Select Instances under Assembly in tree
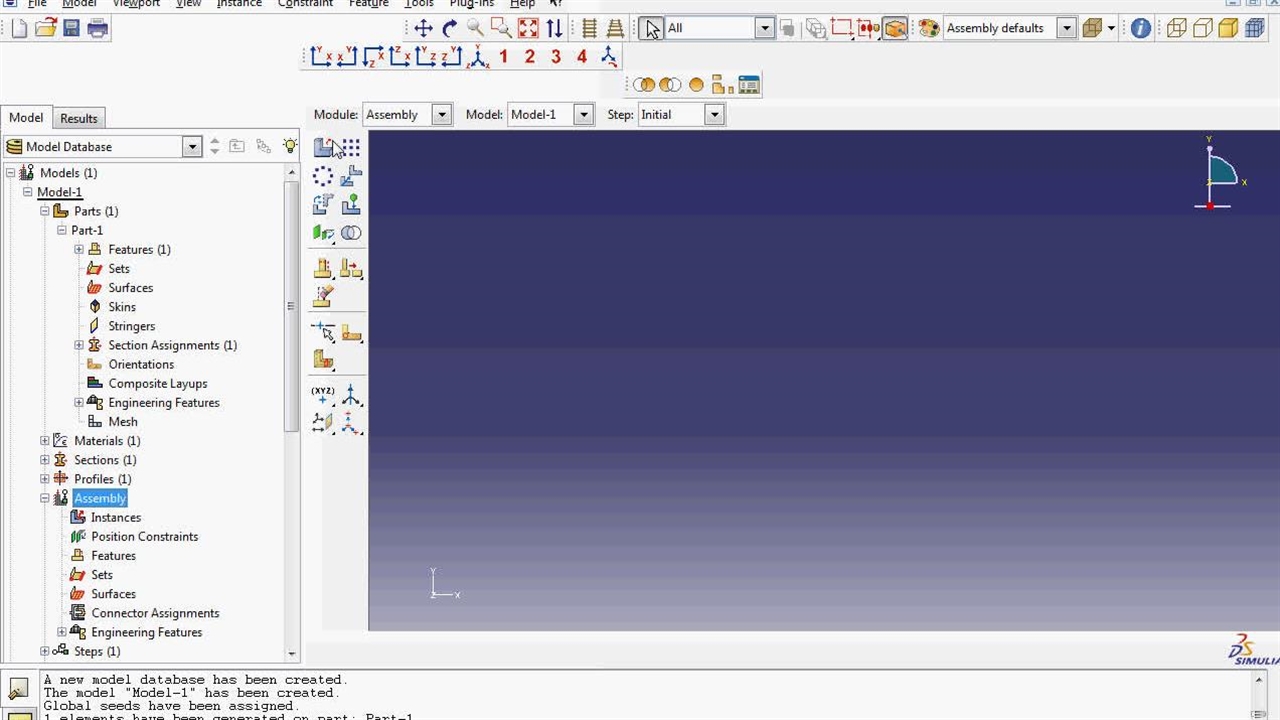This screenshot has height=720, width=1280. coord(115,517)
